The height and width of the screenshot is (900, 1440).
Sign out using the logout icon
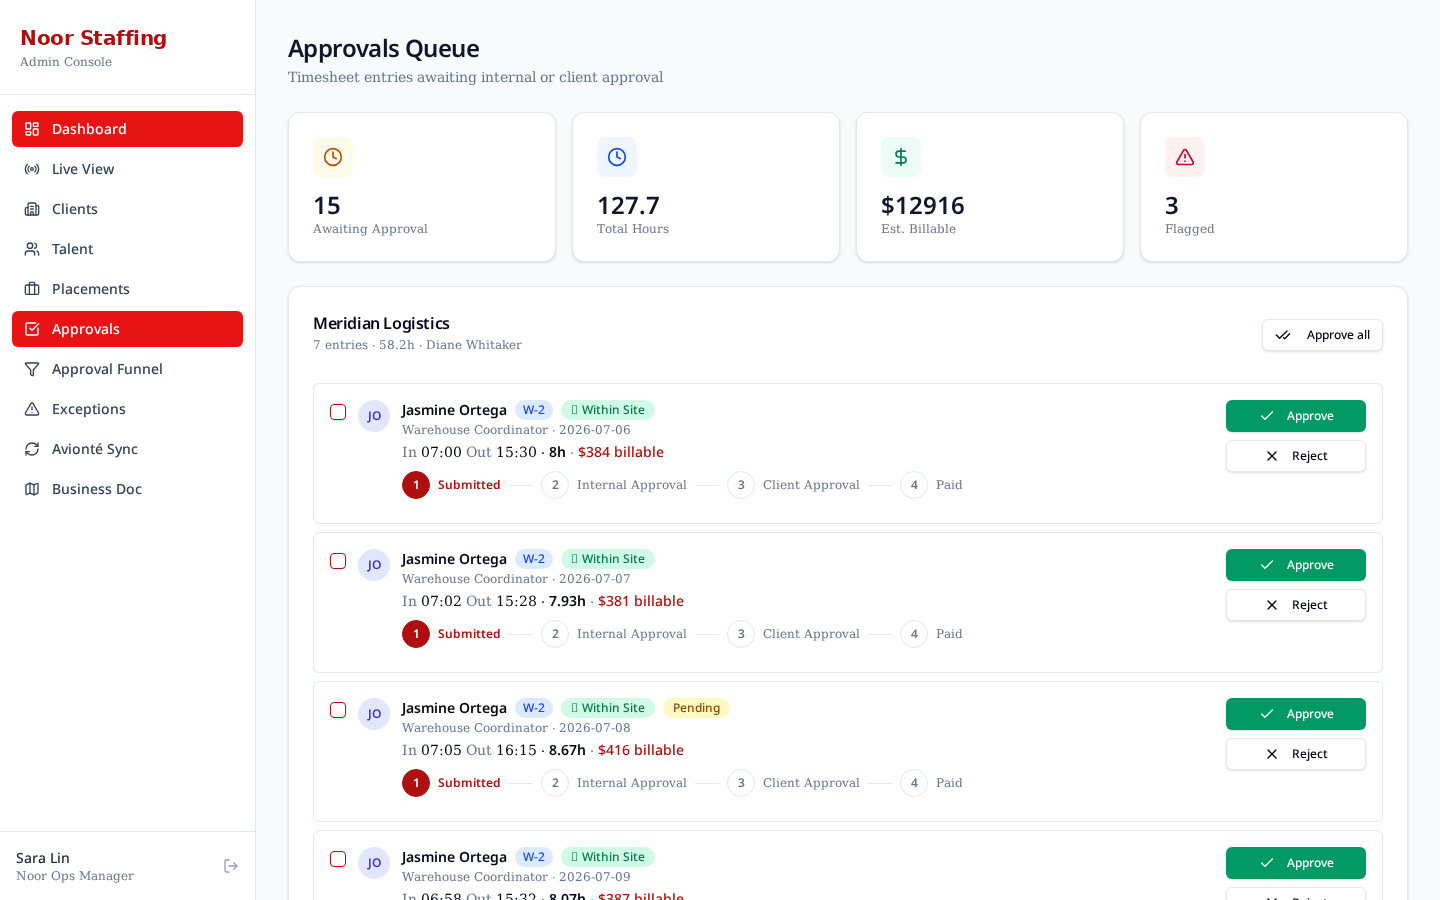231,866
